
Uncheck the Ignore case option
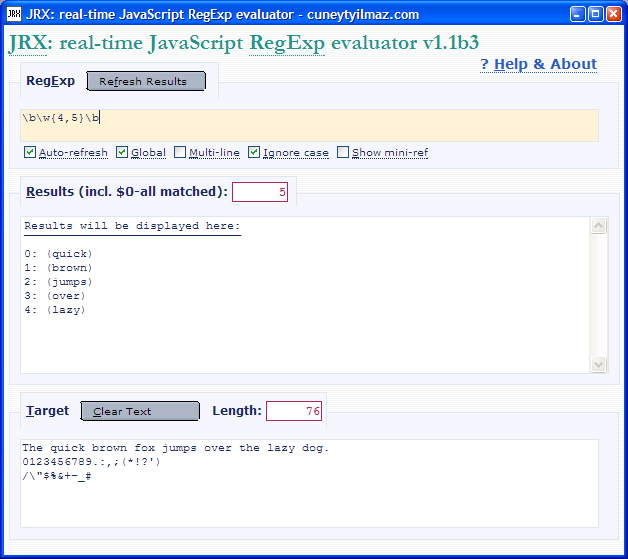pos(254,153)
